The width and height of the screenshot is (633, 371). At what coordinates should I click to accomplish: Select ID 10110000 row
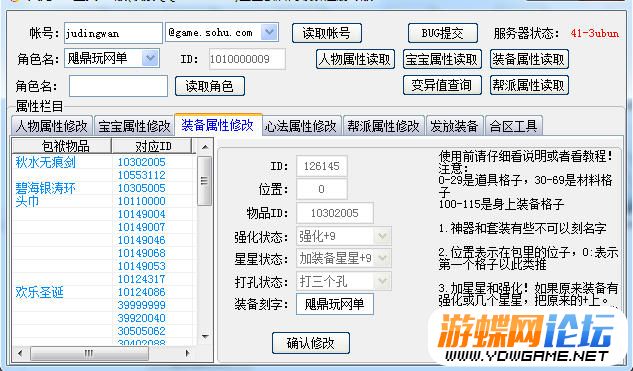[x=141, y=201]
